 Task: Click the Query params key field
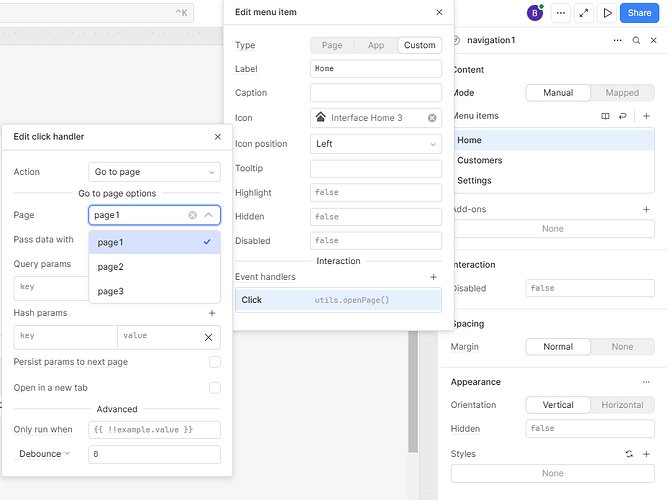pyautogui.click(x=51, y=288)
